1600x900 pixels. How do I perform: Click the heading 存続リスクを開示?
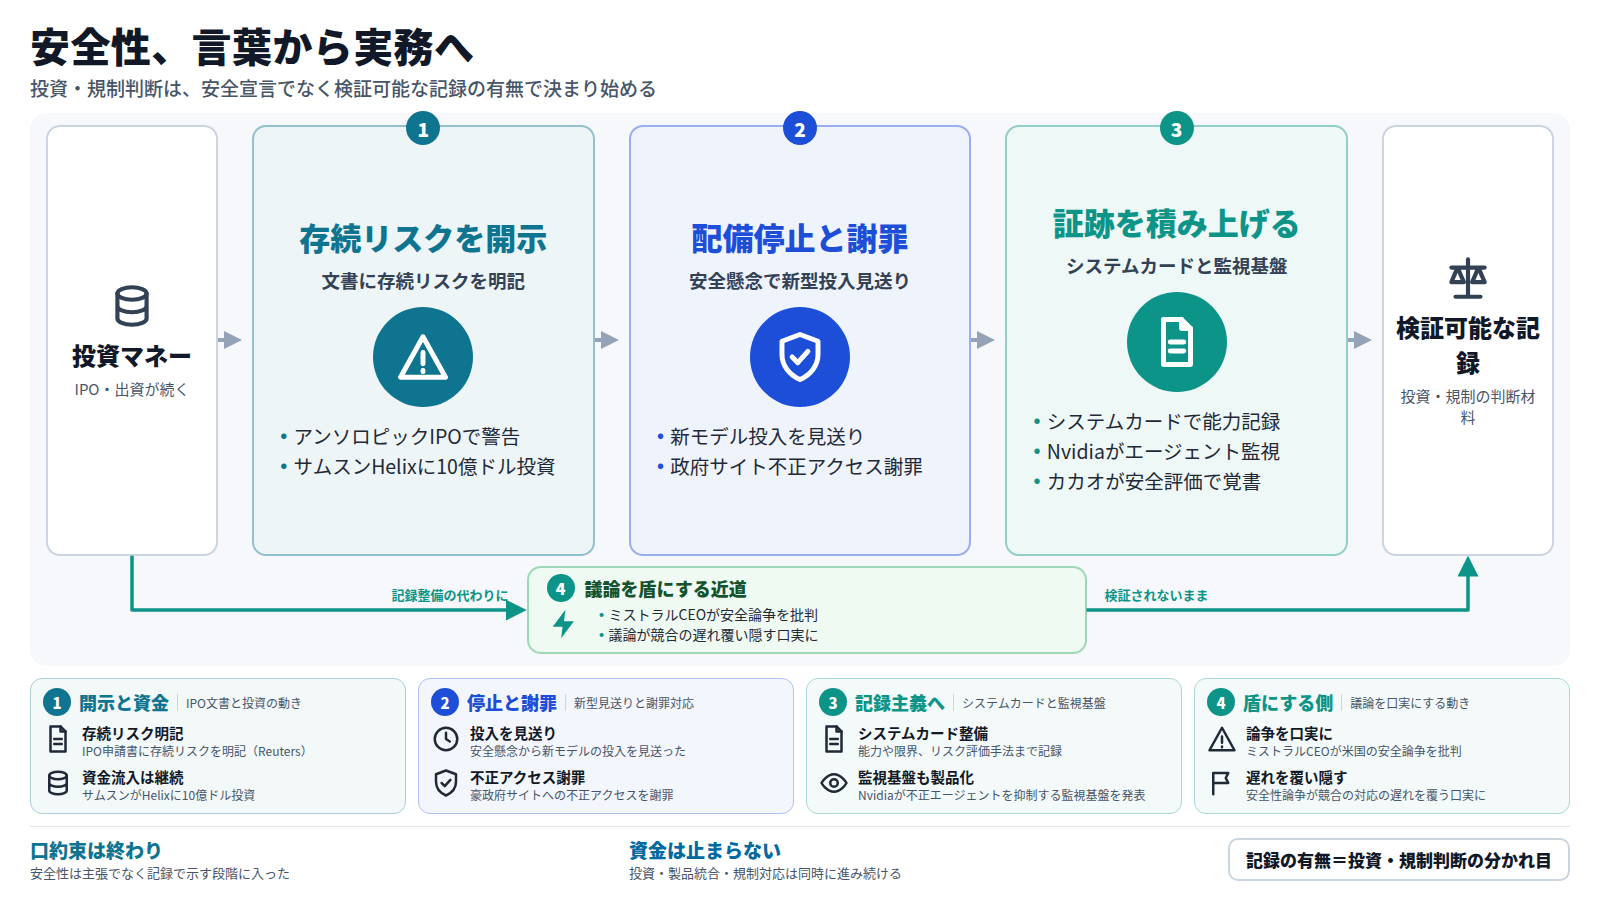(x=423, y=239)
